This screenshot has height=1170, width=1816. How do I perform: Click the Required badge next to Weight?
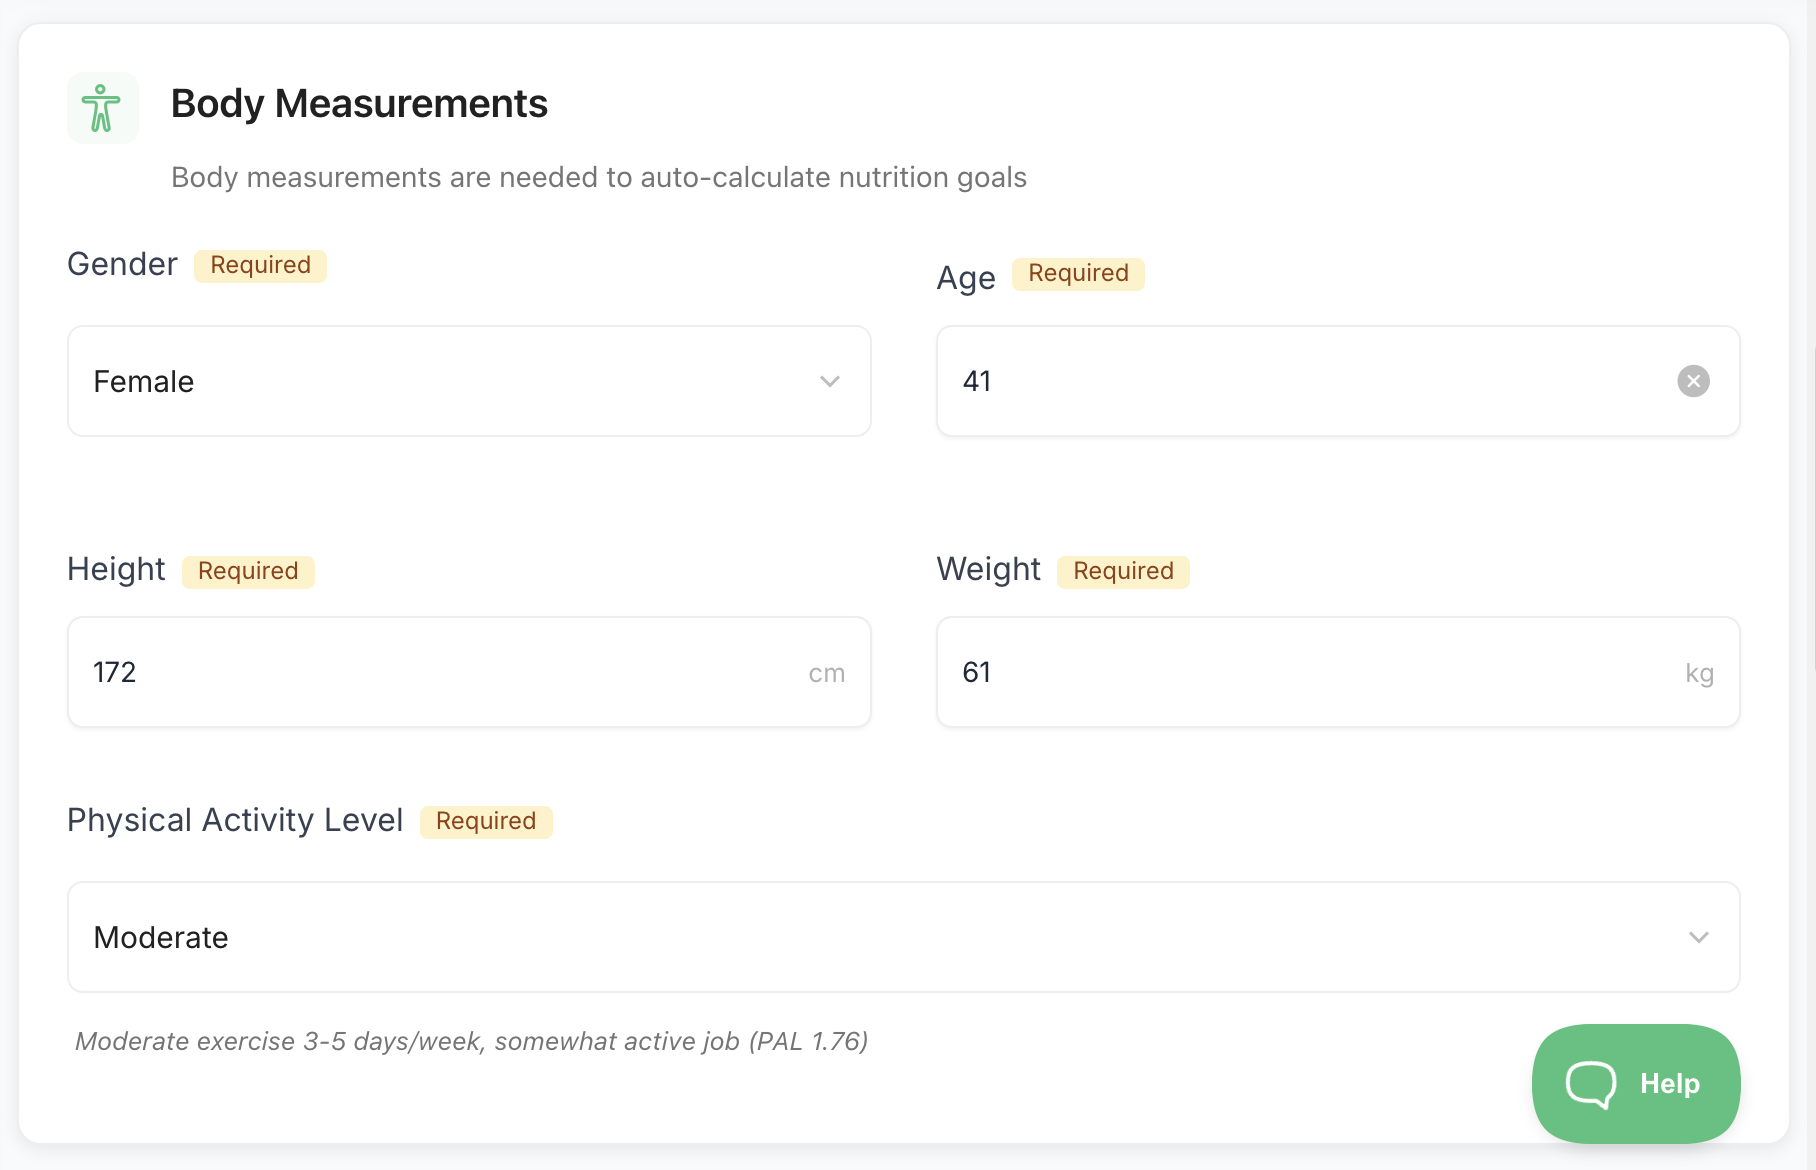point(1123,572)
